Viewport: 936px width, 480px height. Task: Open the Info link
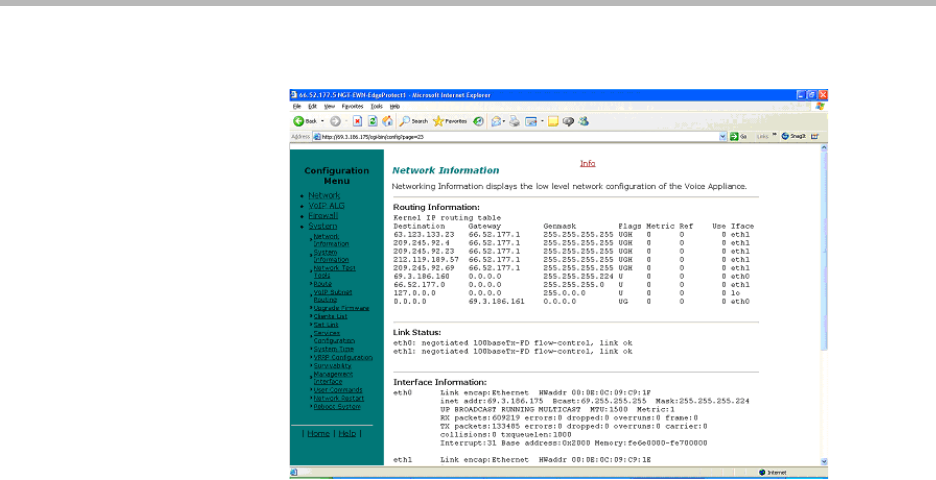pyautogui.click(x=588, y=163)
